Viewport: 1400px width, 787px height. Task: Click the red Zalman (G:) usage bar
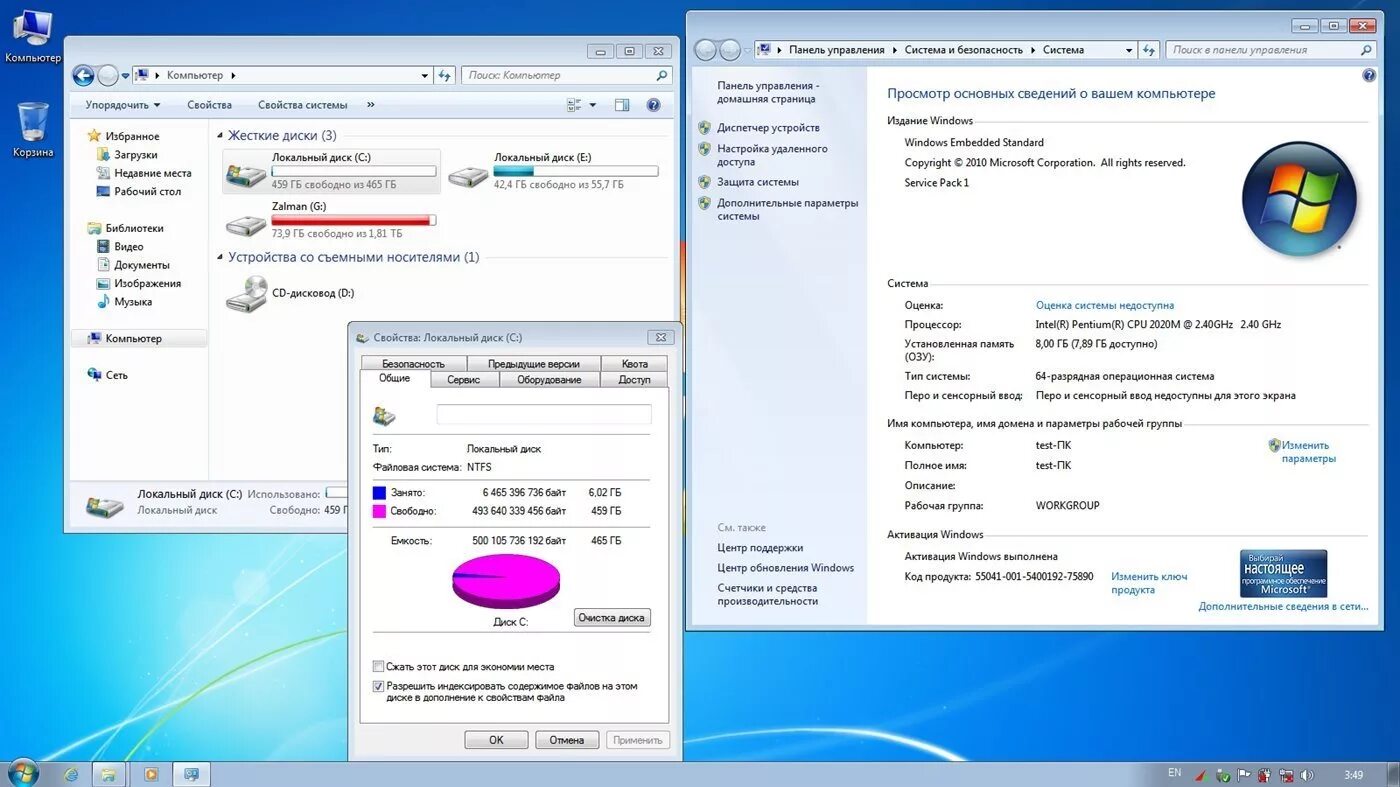point(354,220)
